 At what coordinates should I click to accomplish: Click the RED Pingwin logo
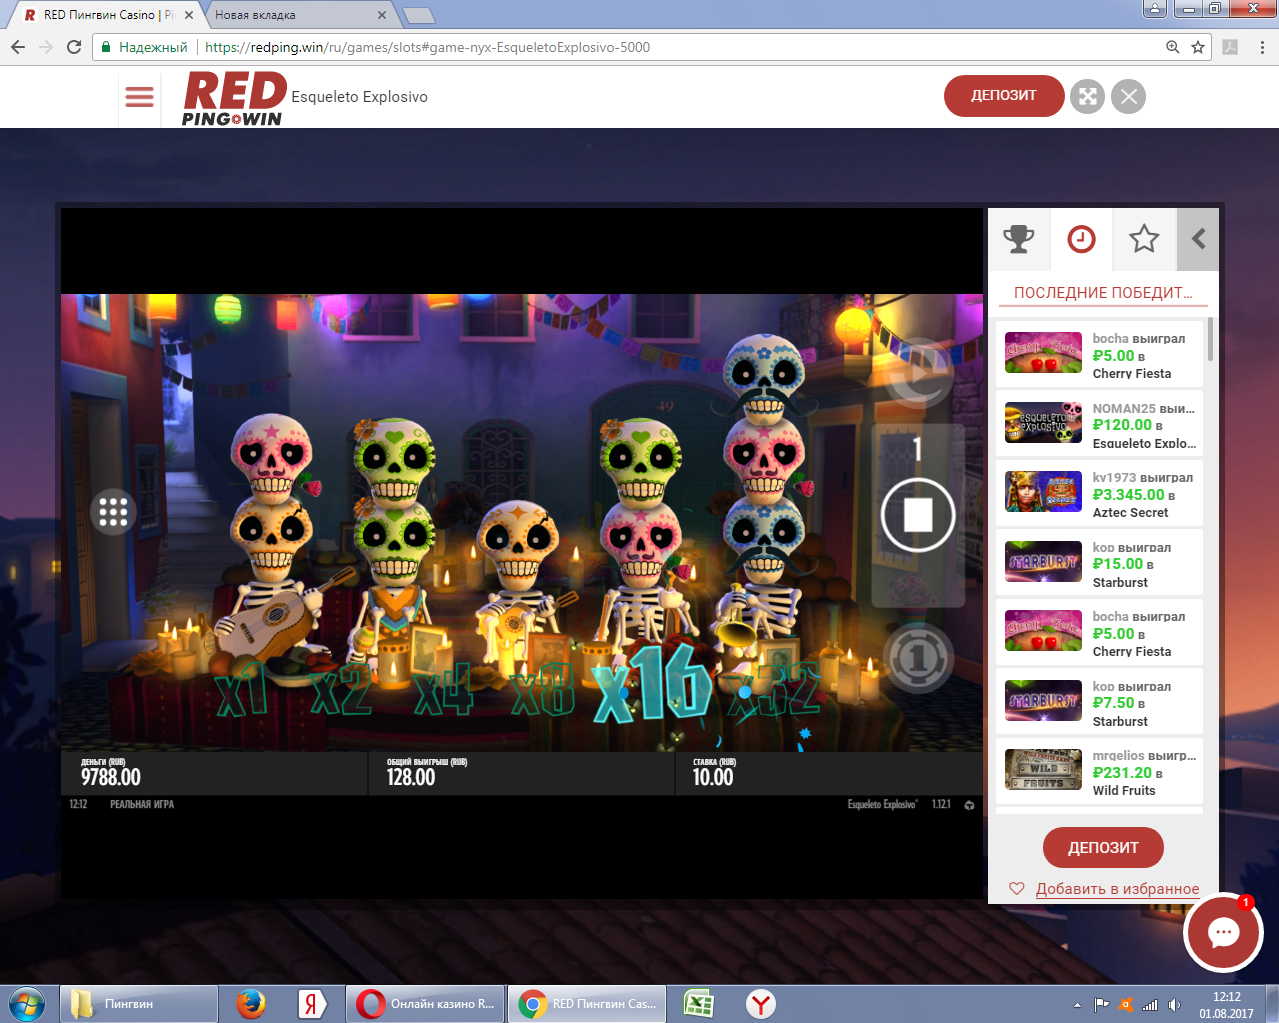point(234,98)
